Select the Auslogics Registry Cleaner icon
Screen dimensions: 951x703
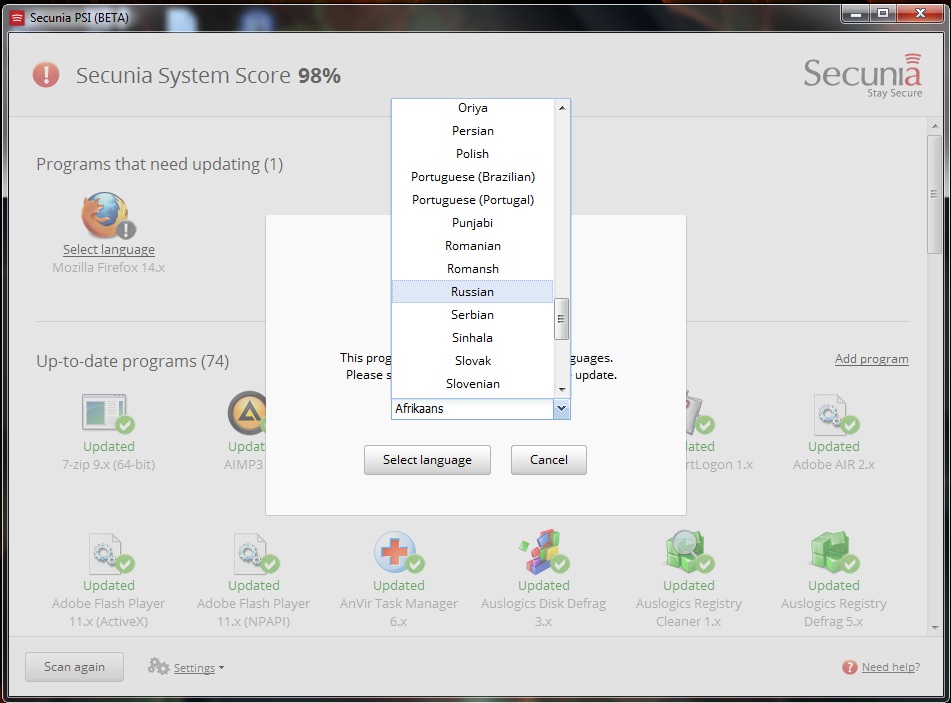pos(690,552)
